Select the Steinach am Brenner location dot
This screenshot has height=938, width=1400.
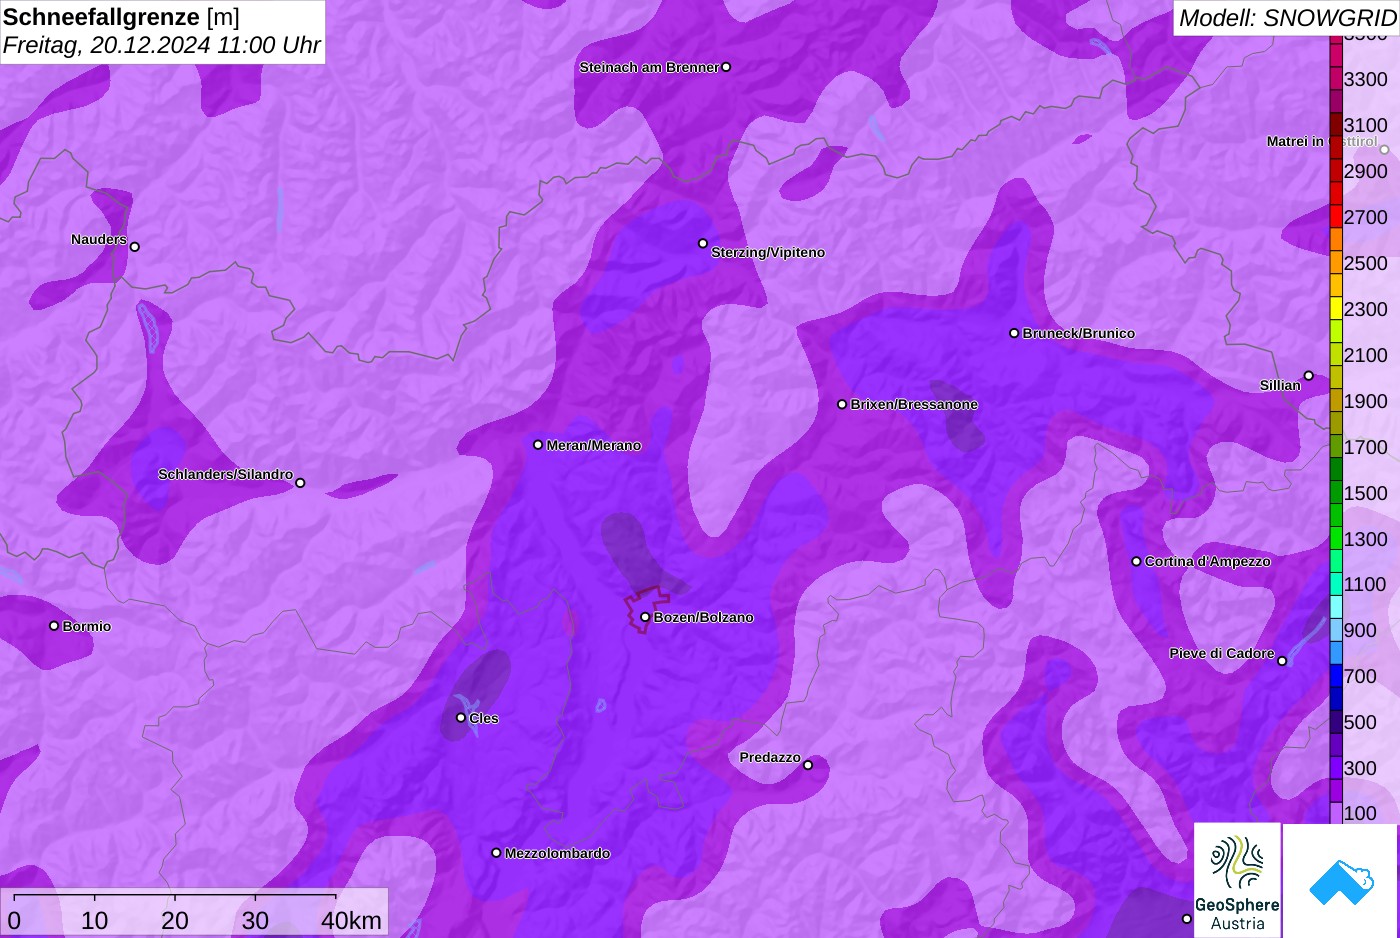pos(726,67)
